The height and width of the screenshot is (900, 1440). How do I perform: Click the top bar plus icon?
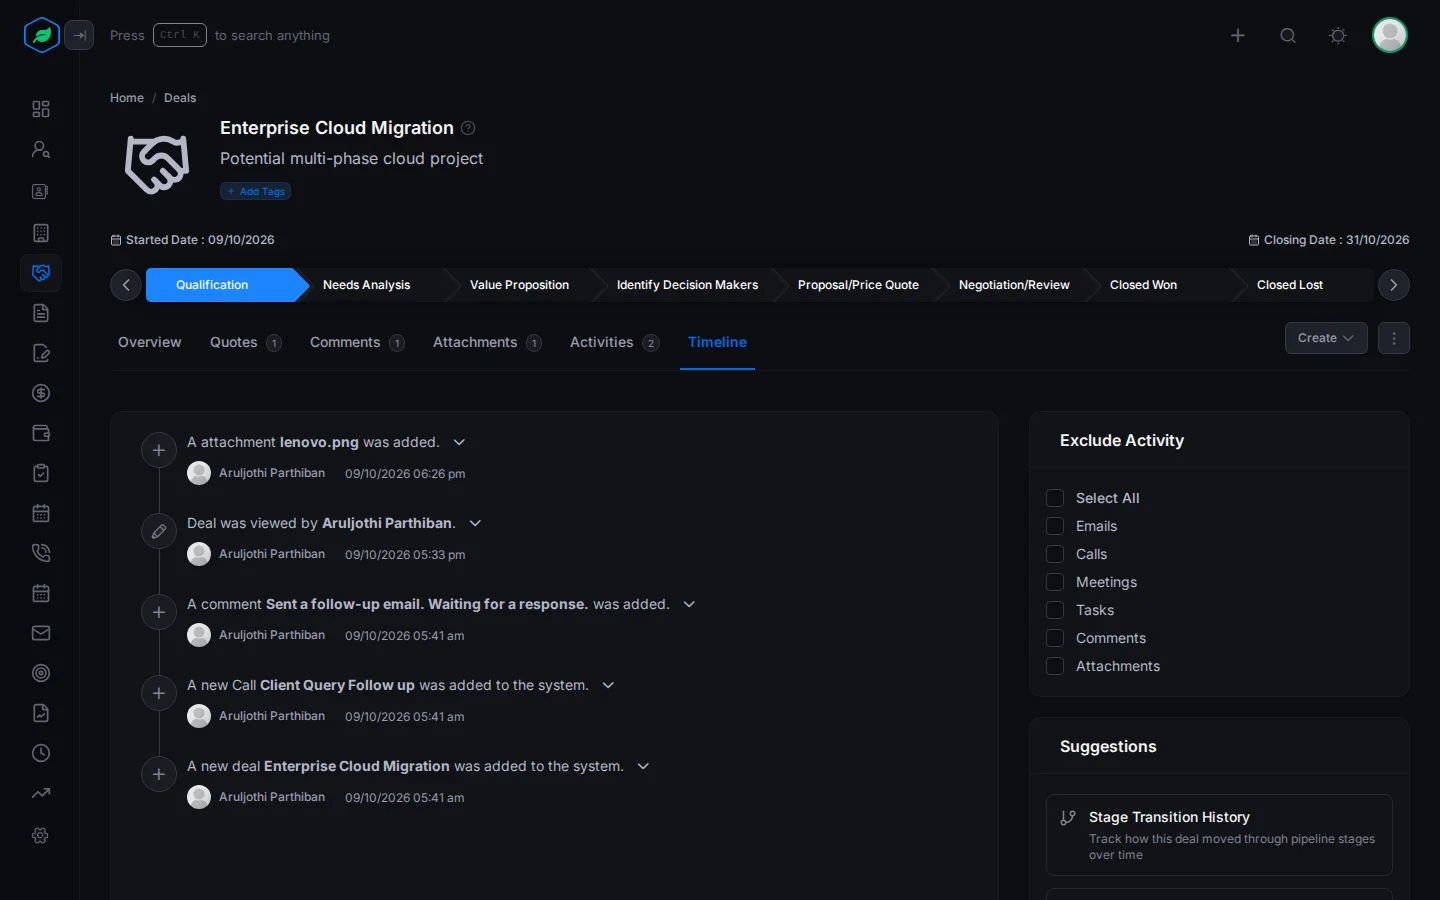(1238, 35)
